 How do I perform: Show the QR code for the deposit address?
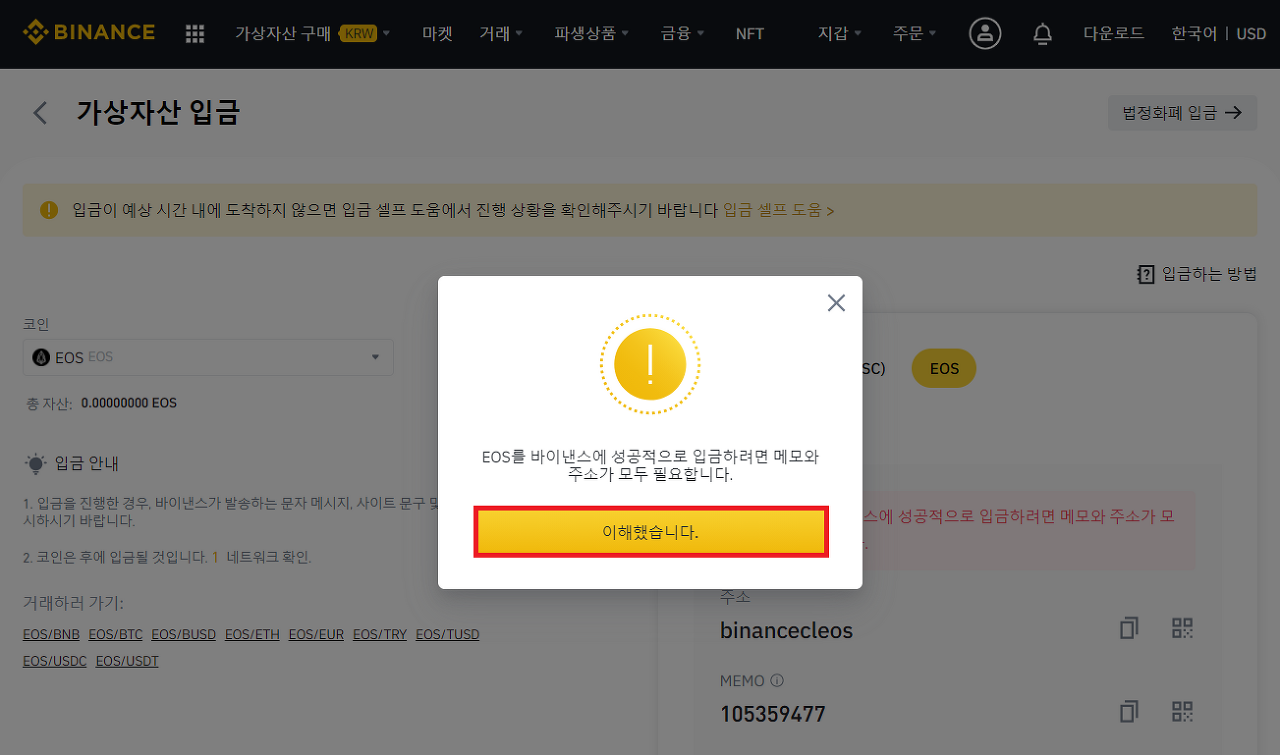click(1181, 627)
